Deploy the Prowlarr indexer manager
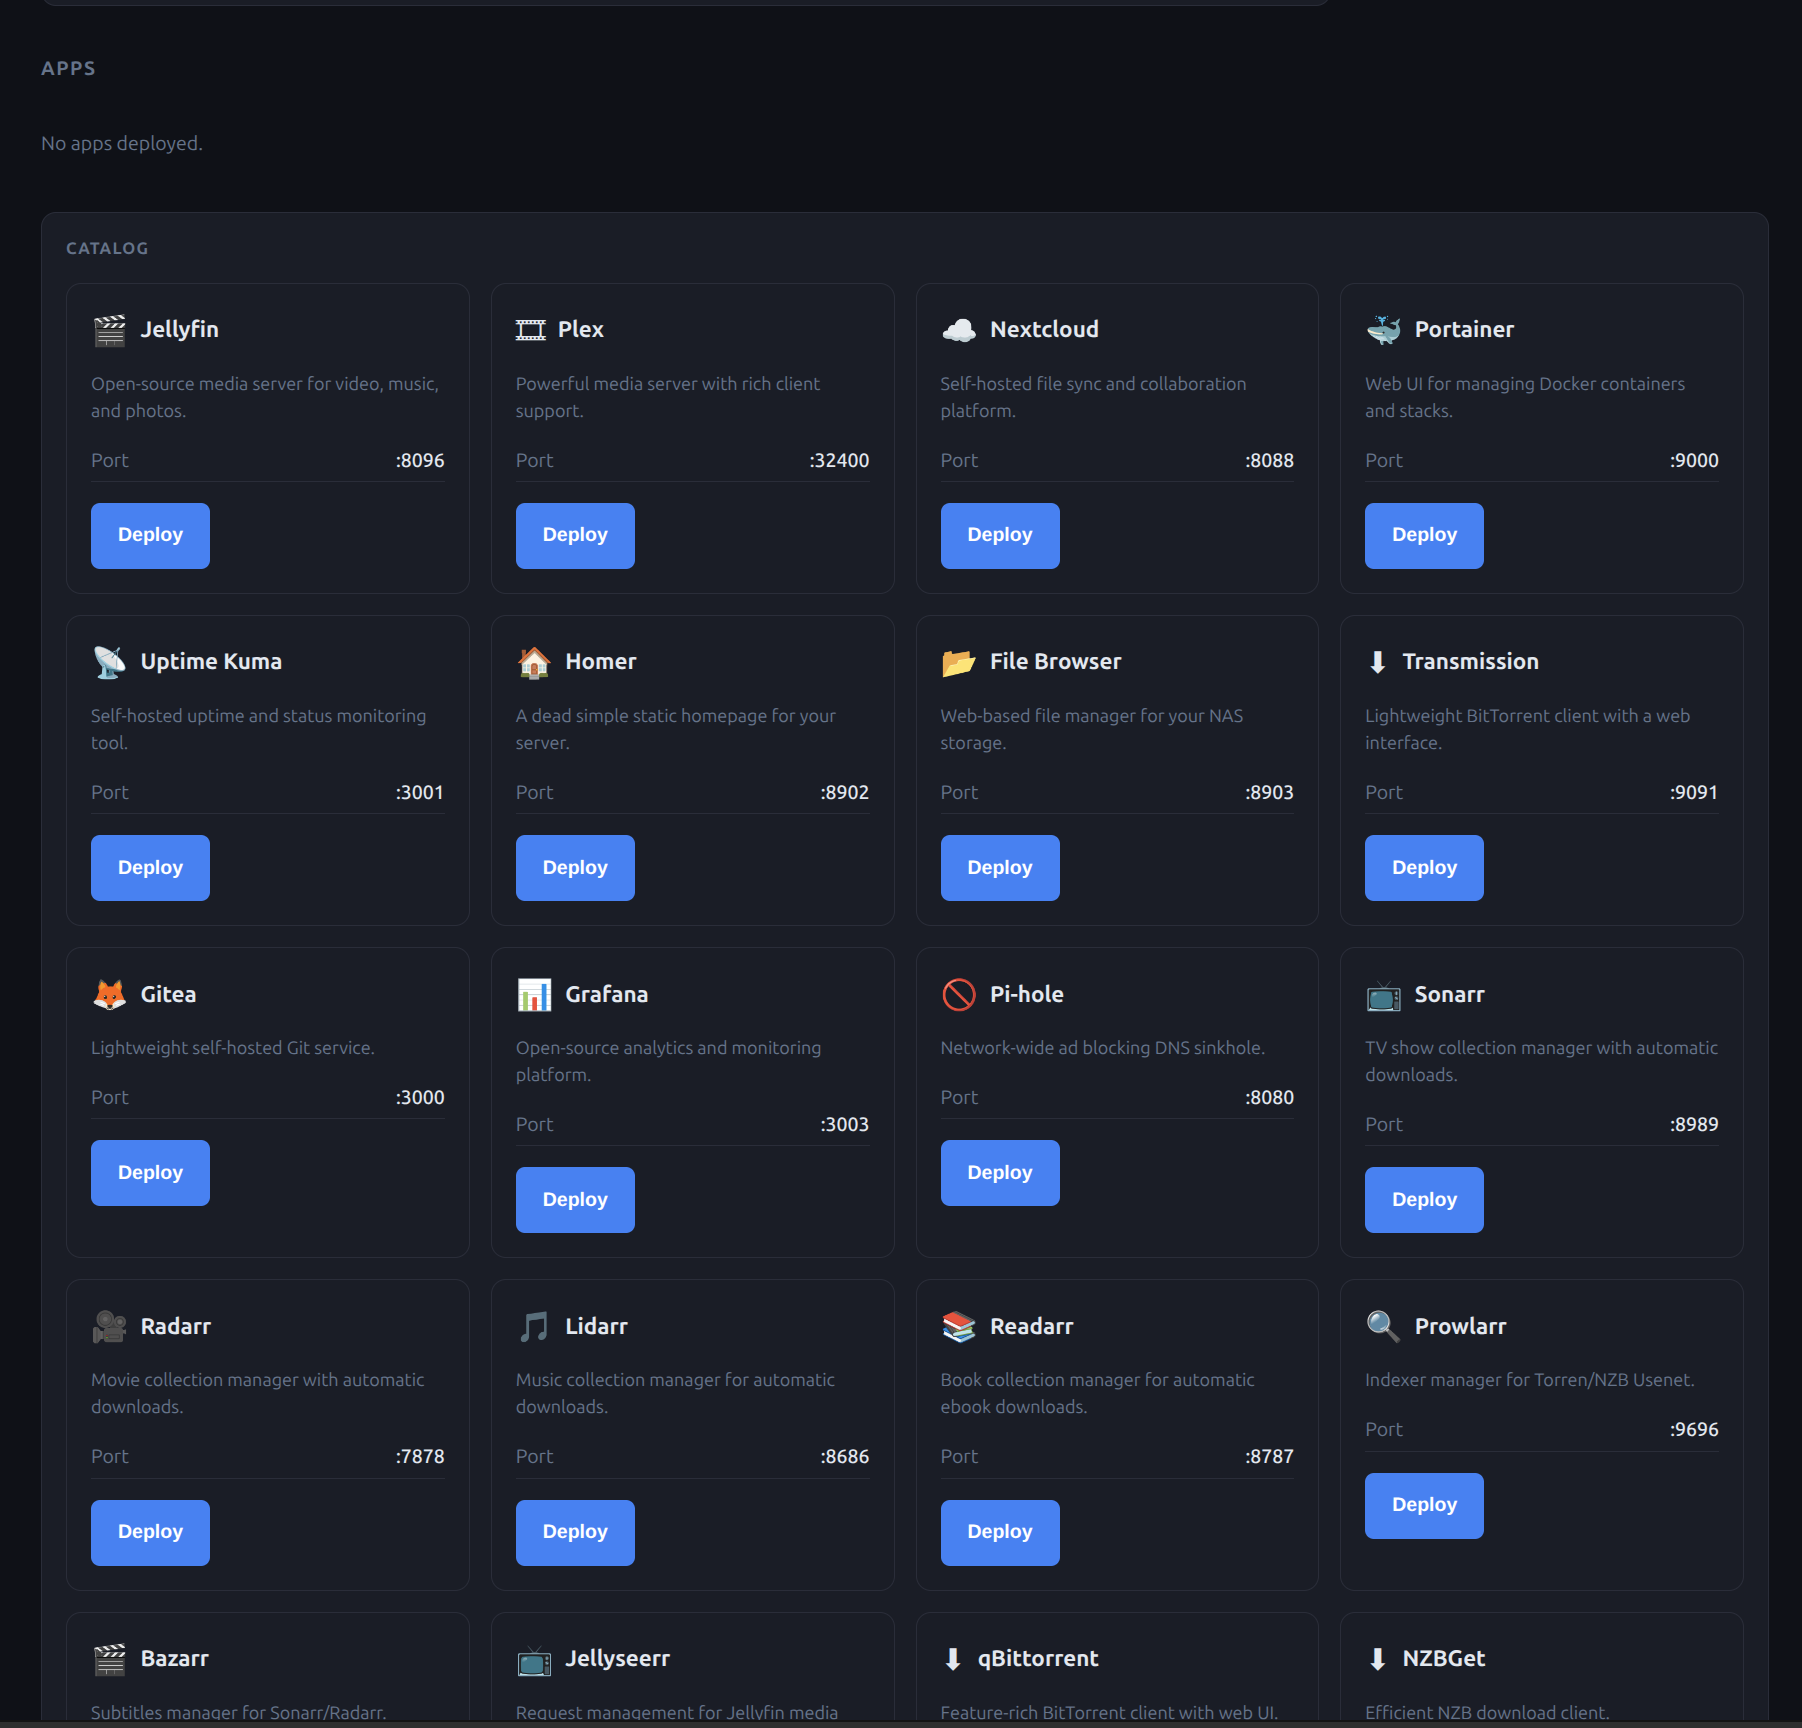The width and height of the screenshot is (1802, 1728). (1424, 1505)
